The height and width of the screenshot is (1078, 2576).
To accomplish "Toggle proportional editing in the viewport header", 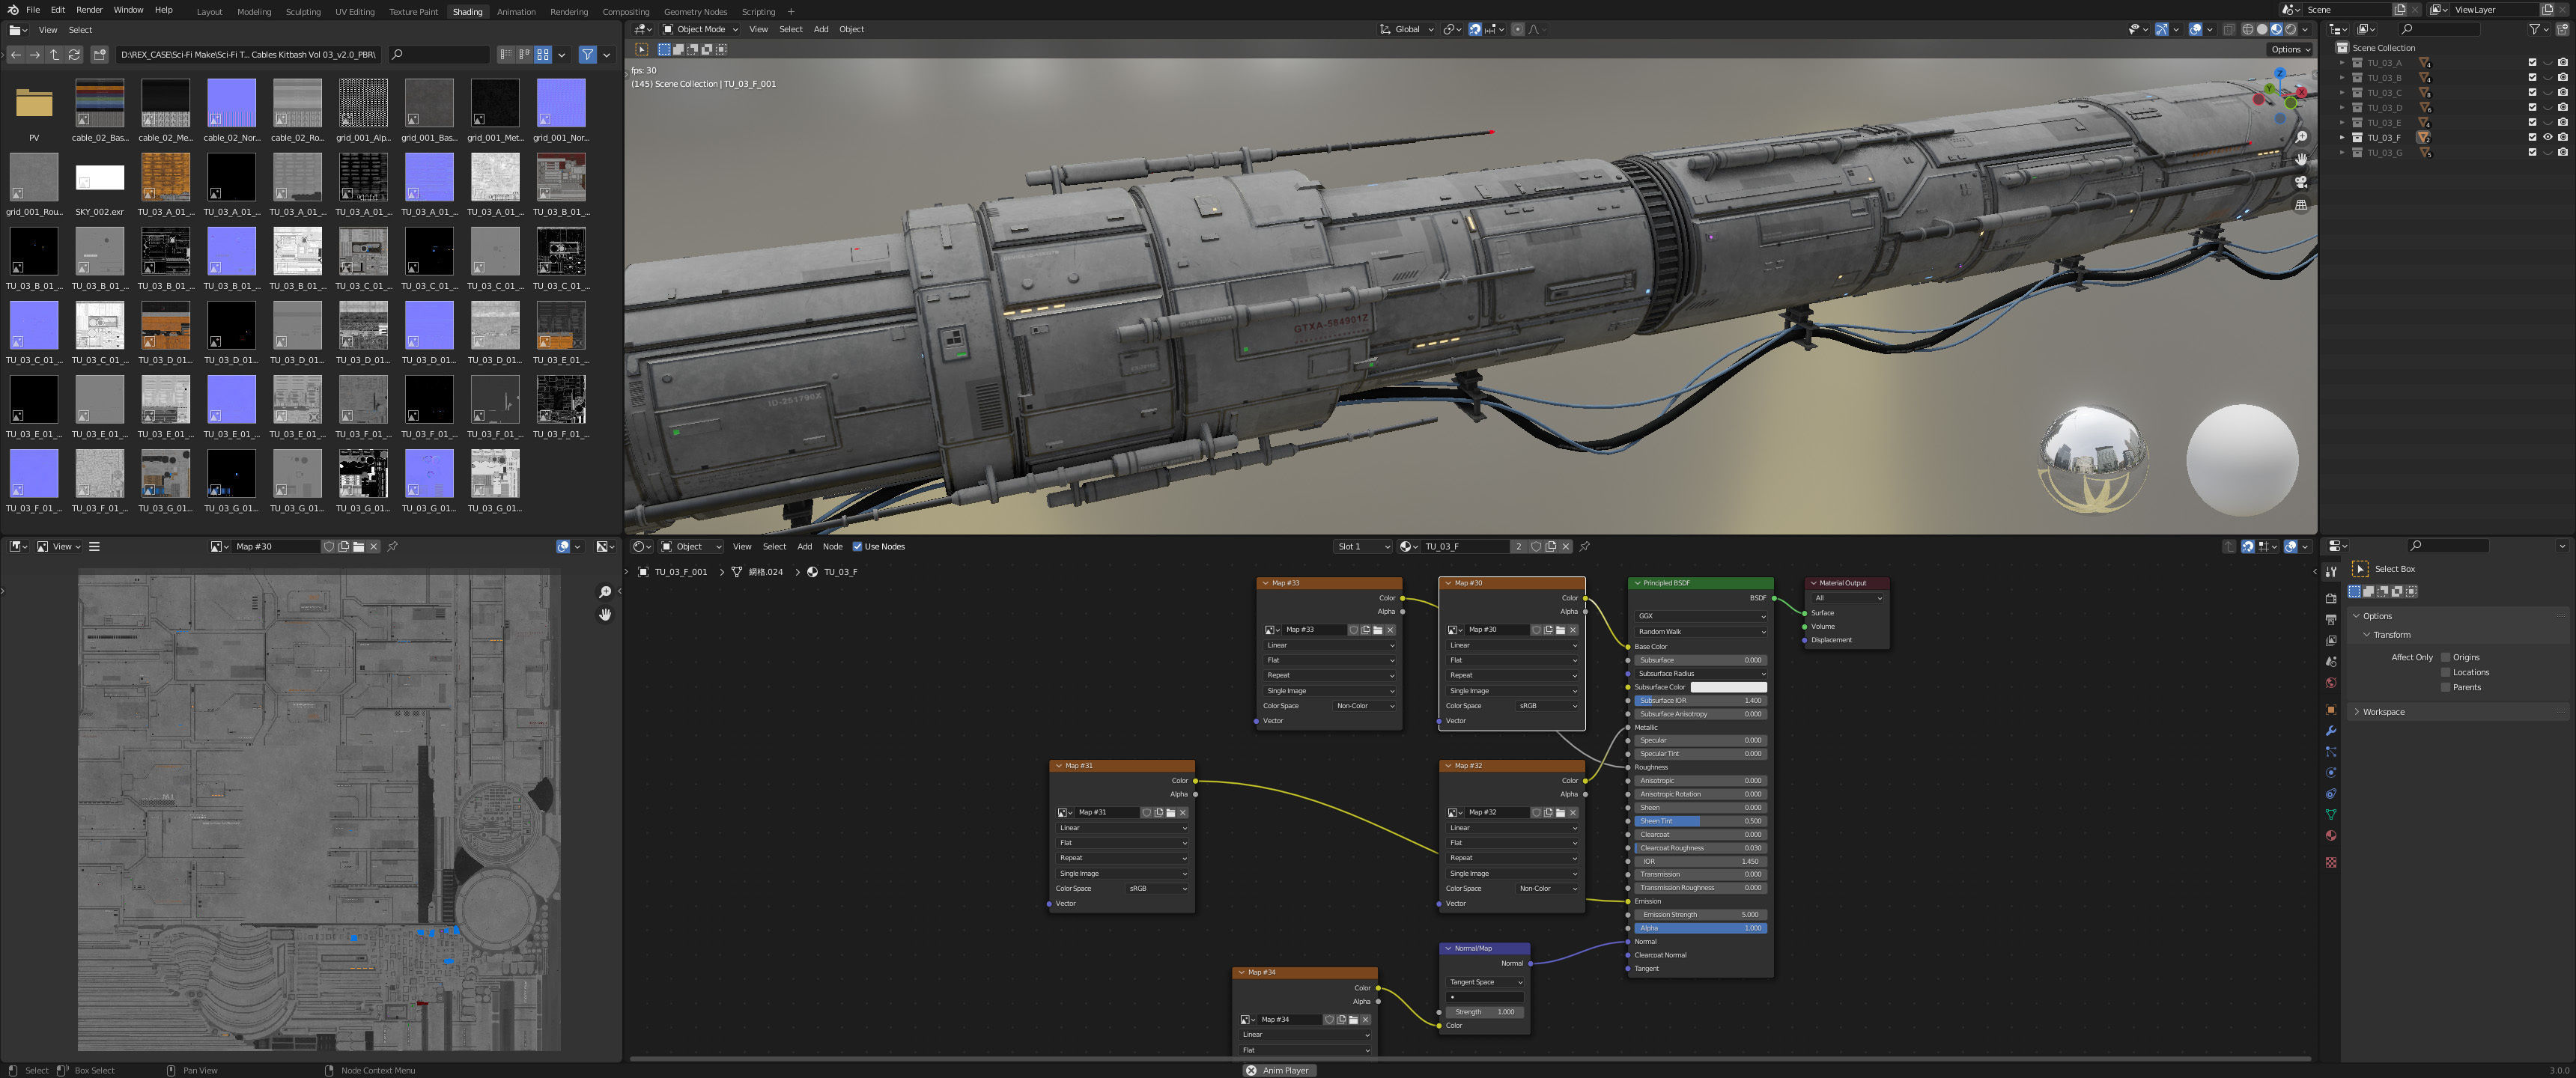I will tap(1518, 29).
